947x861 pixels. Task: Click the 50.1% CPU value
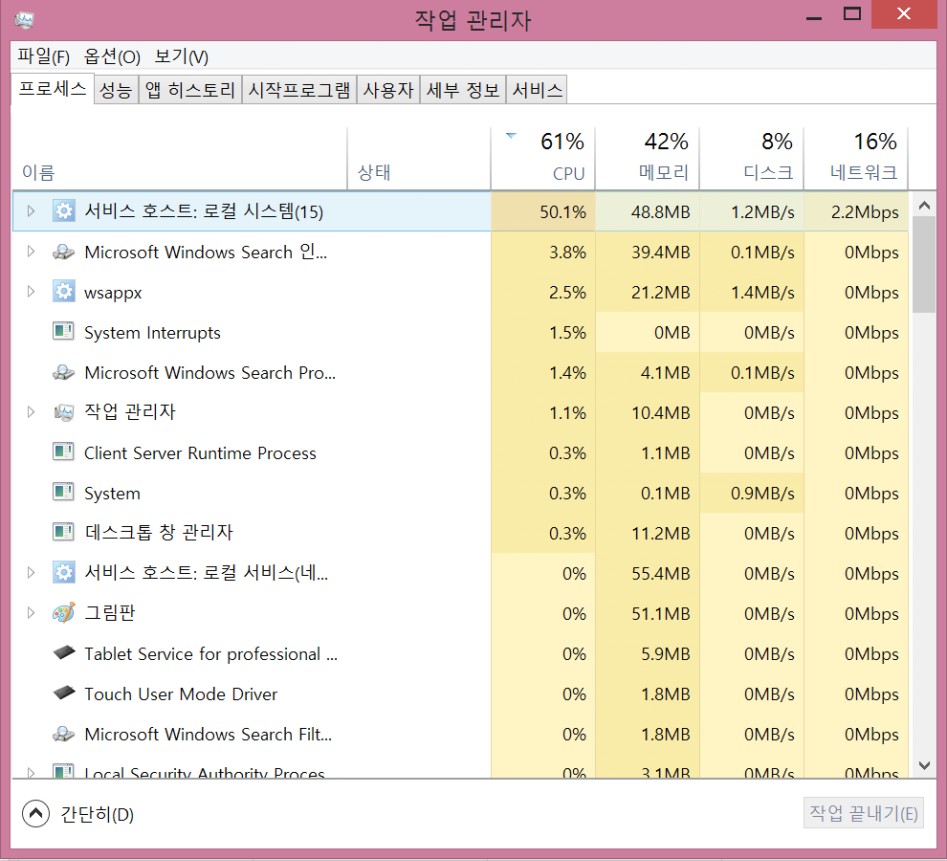[x=562, y=212]
